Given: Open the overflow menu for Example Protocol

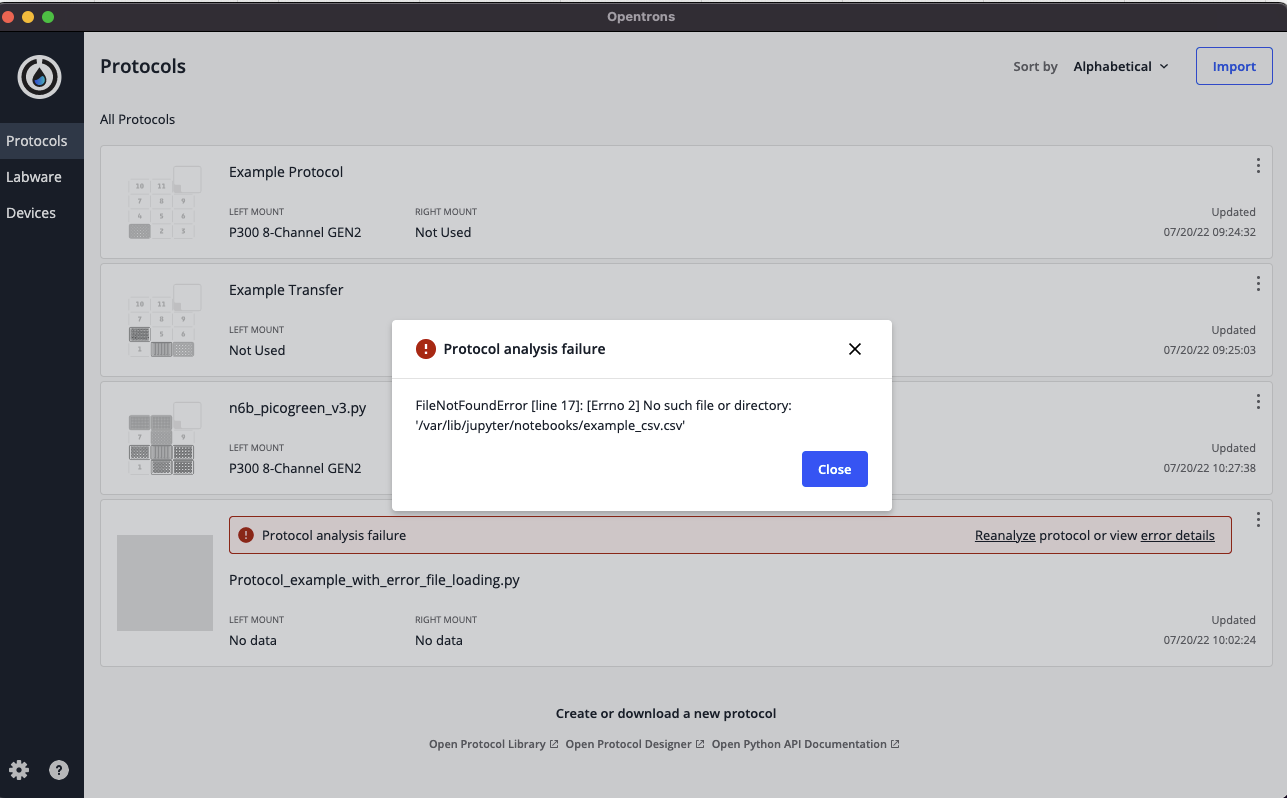Looking at the screenshot, I should tap(1258, 166).
